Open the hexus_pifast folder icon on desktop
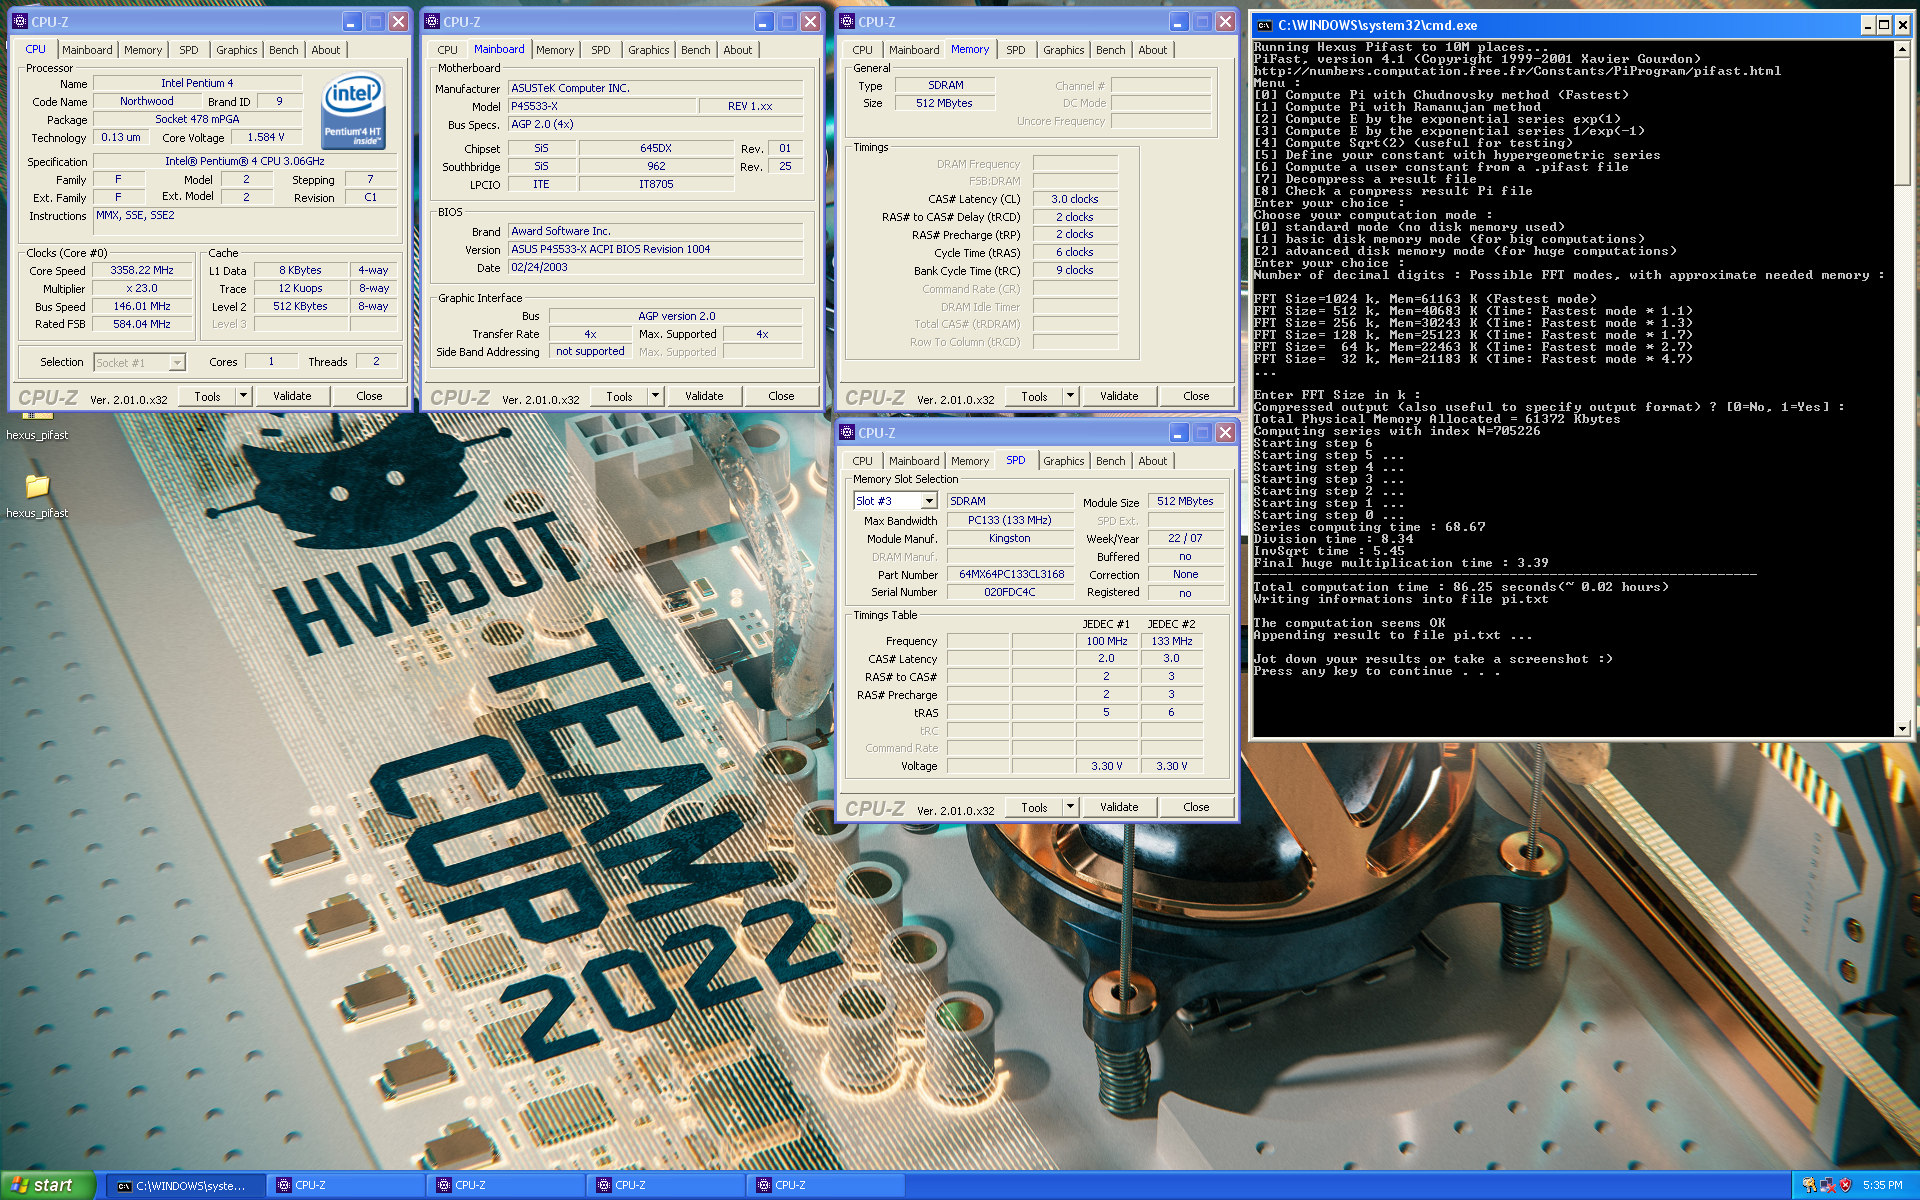Screen dimensions: 1920x1200 pyautogui.click(x=37, y=487)
